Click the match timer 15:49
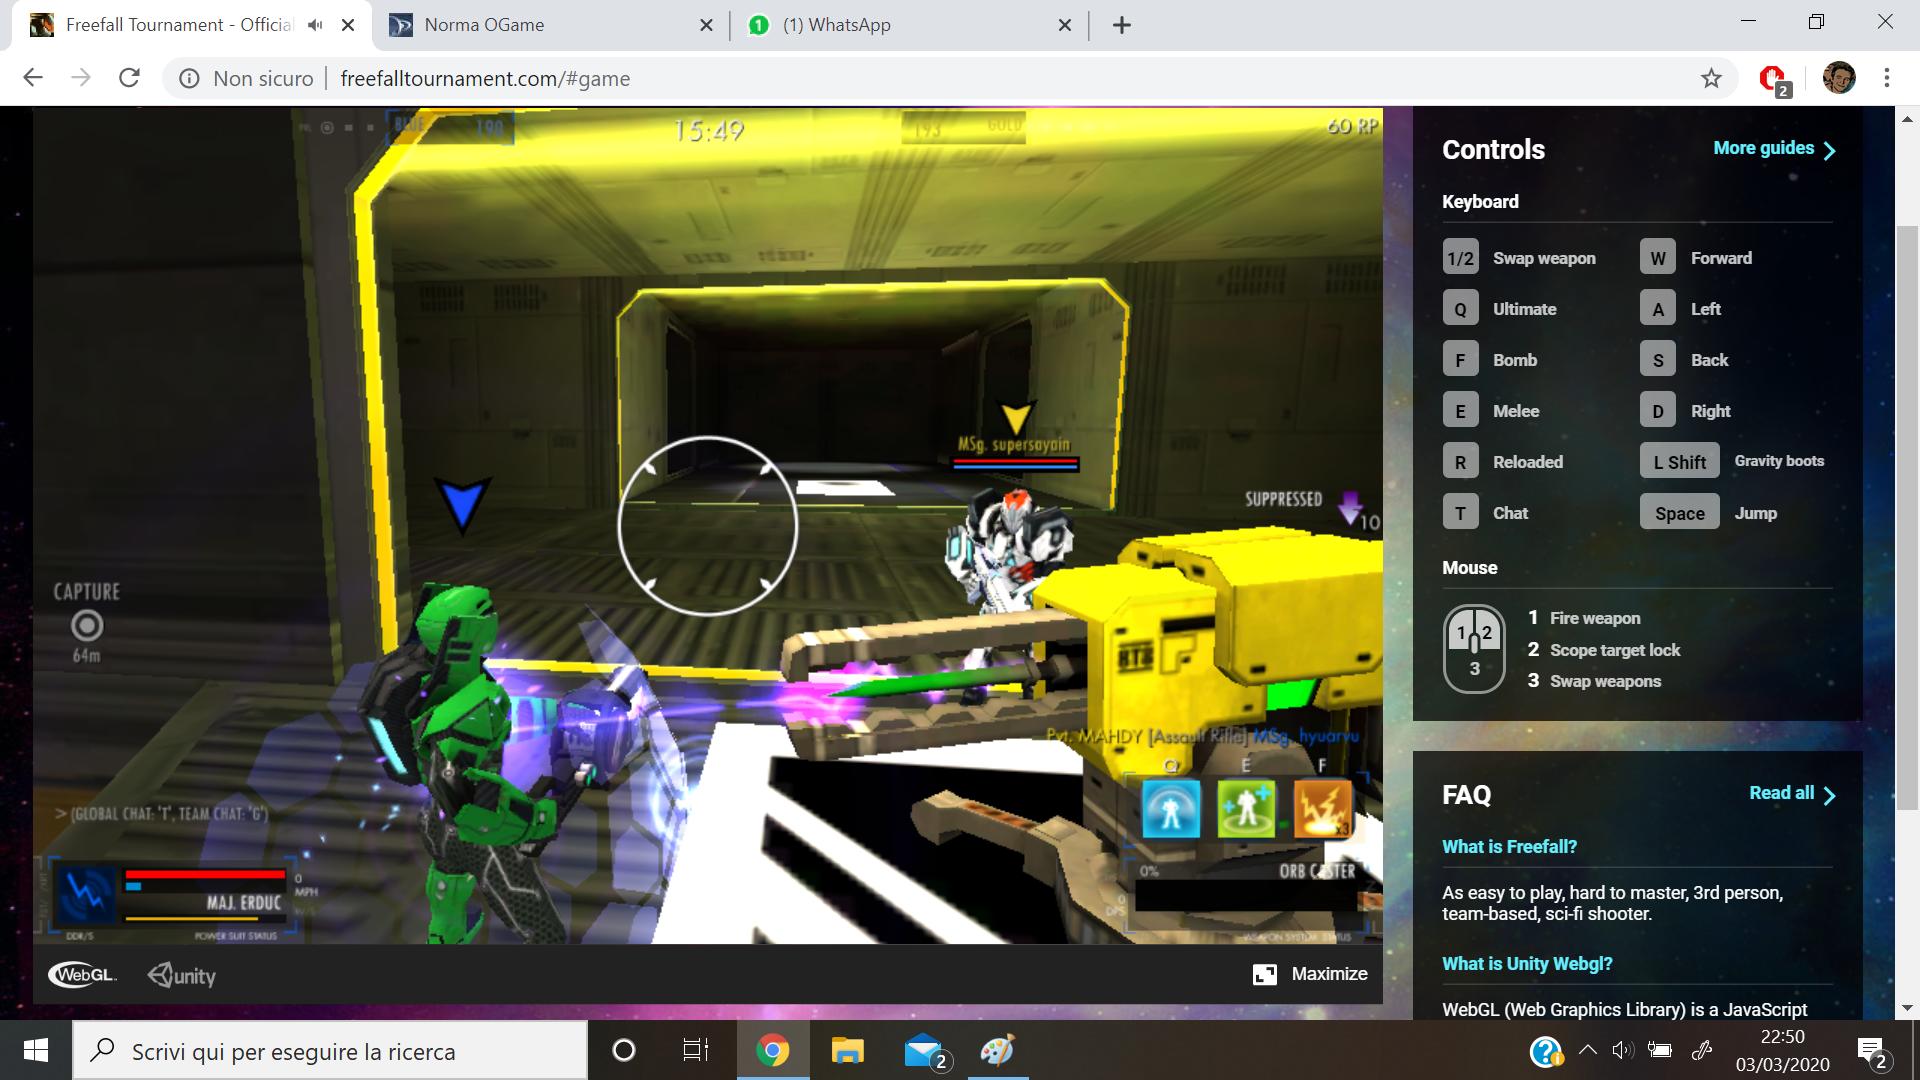 708,130
